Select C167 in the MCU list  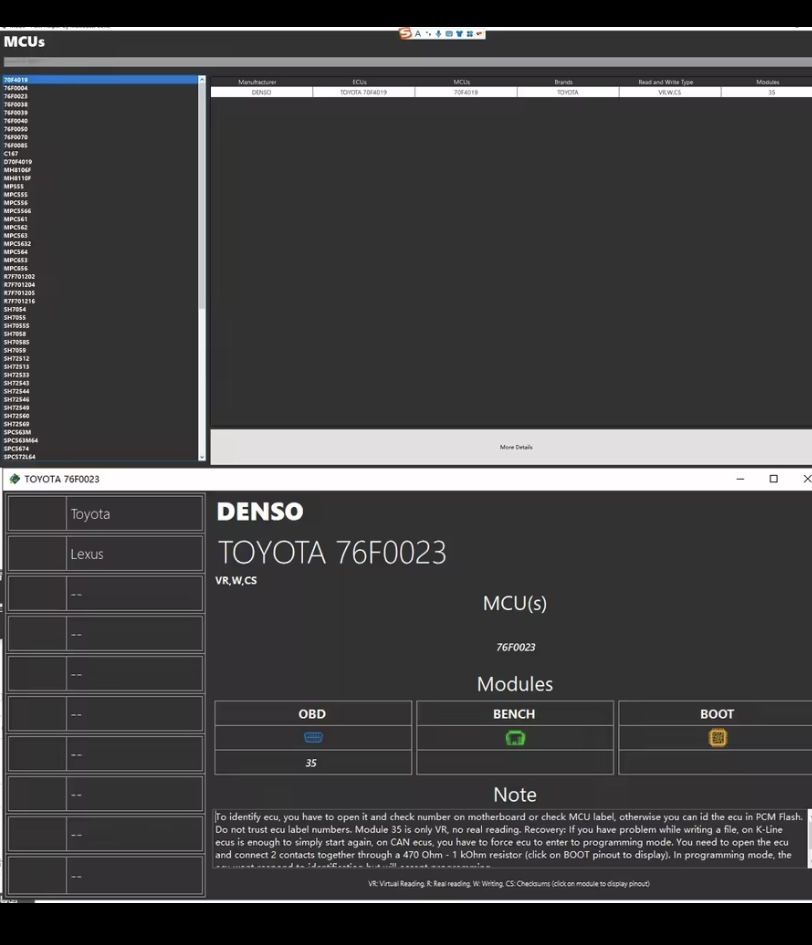click(11, 154)
